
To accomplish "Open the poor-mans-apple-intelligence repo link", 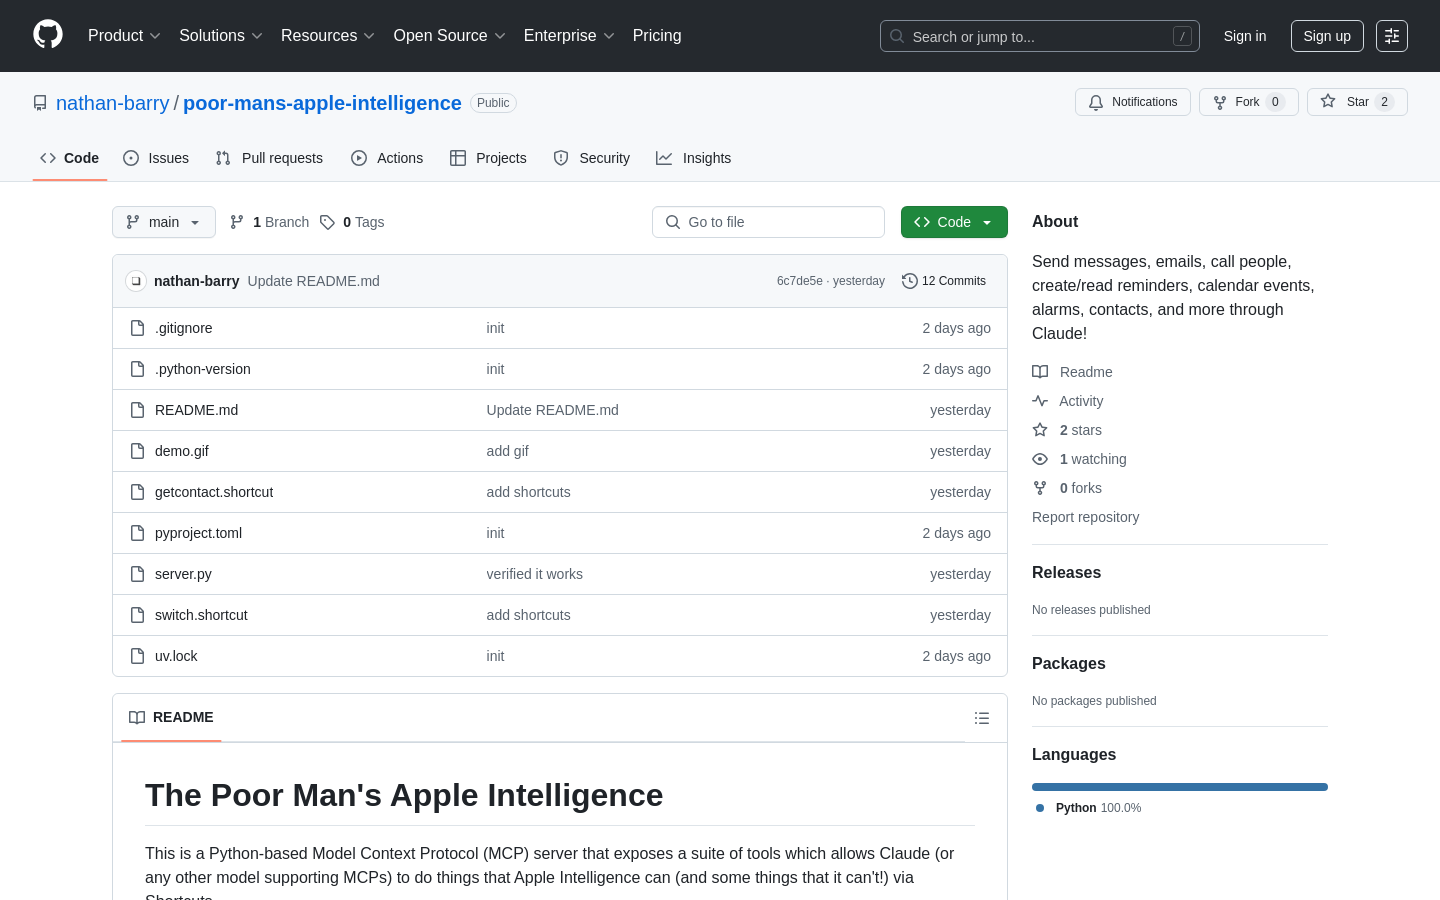I will click(x=322, y=103).
